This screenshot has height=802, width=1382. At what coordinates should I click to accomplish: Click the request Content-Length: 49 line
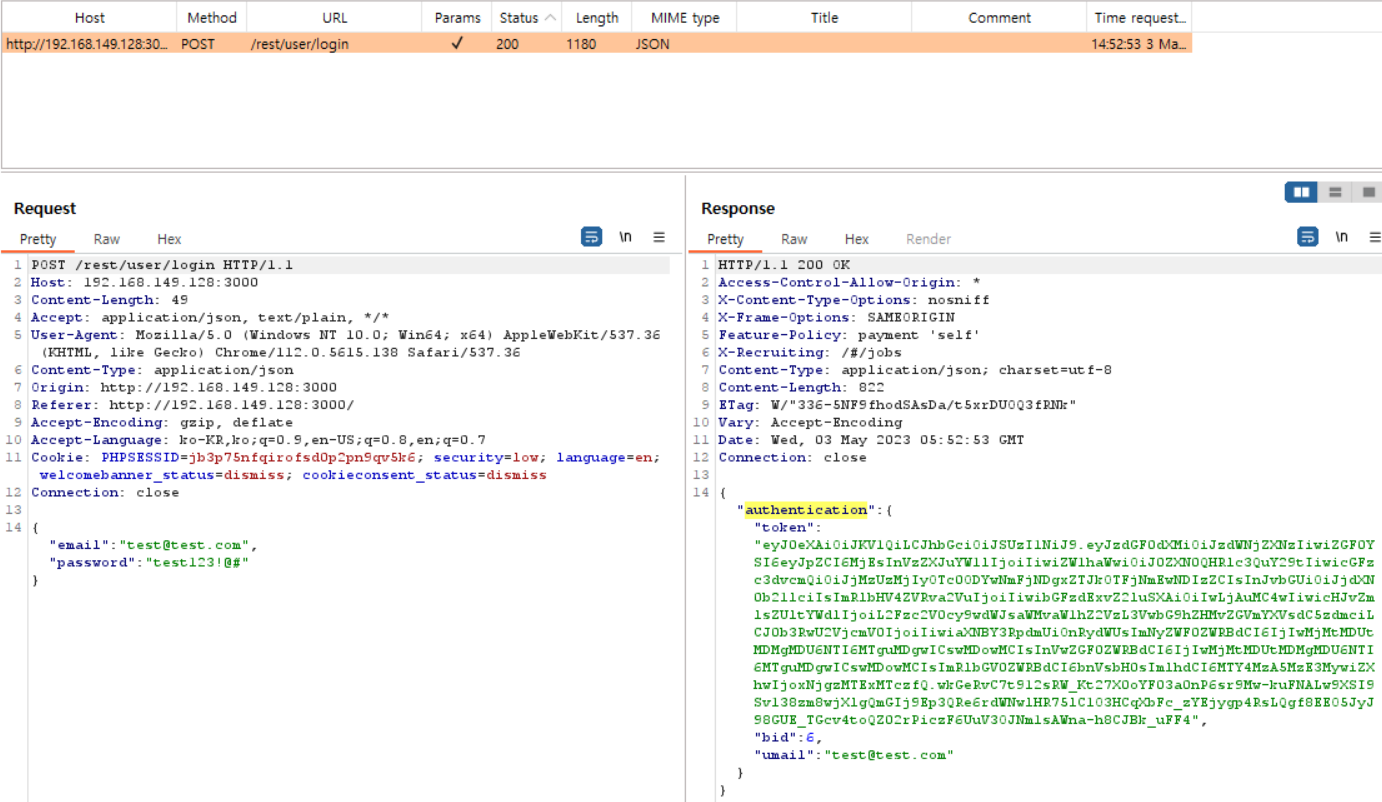click(109, 300)
